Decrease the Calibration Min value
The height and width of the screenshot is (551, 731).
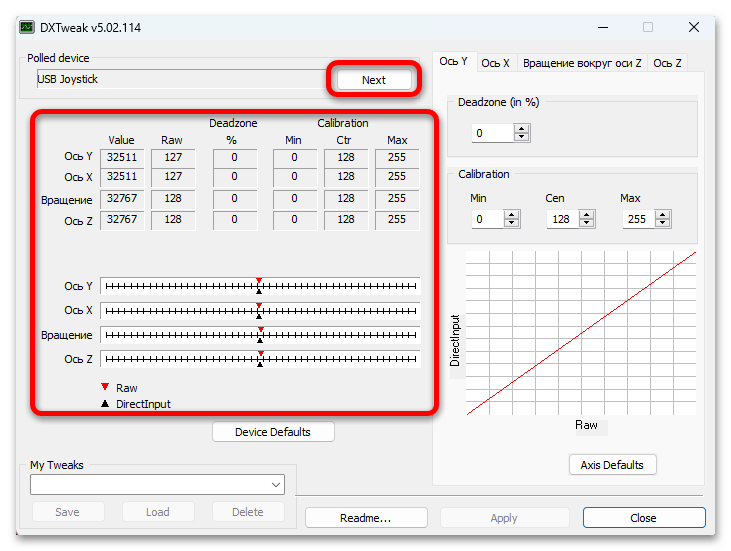point(512,223)
